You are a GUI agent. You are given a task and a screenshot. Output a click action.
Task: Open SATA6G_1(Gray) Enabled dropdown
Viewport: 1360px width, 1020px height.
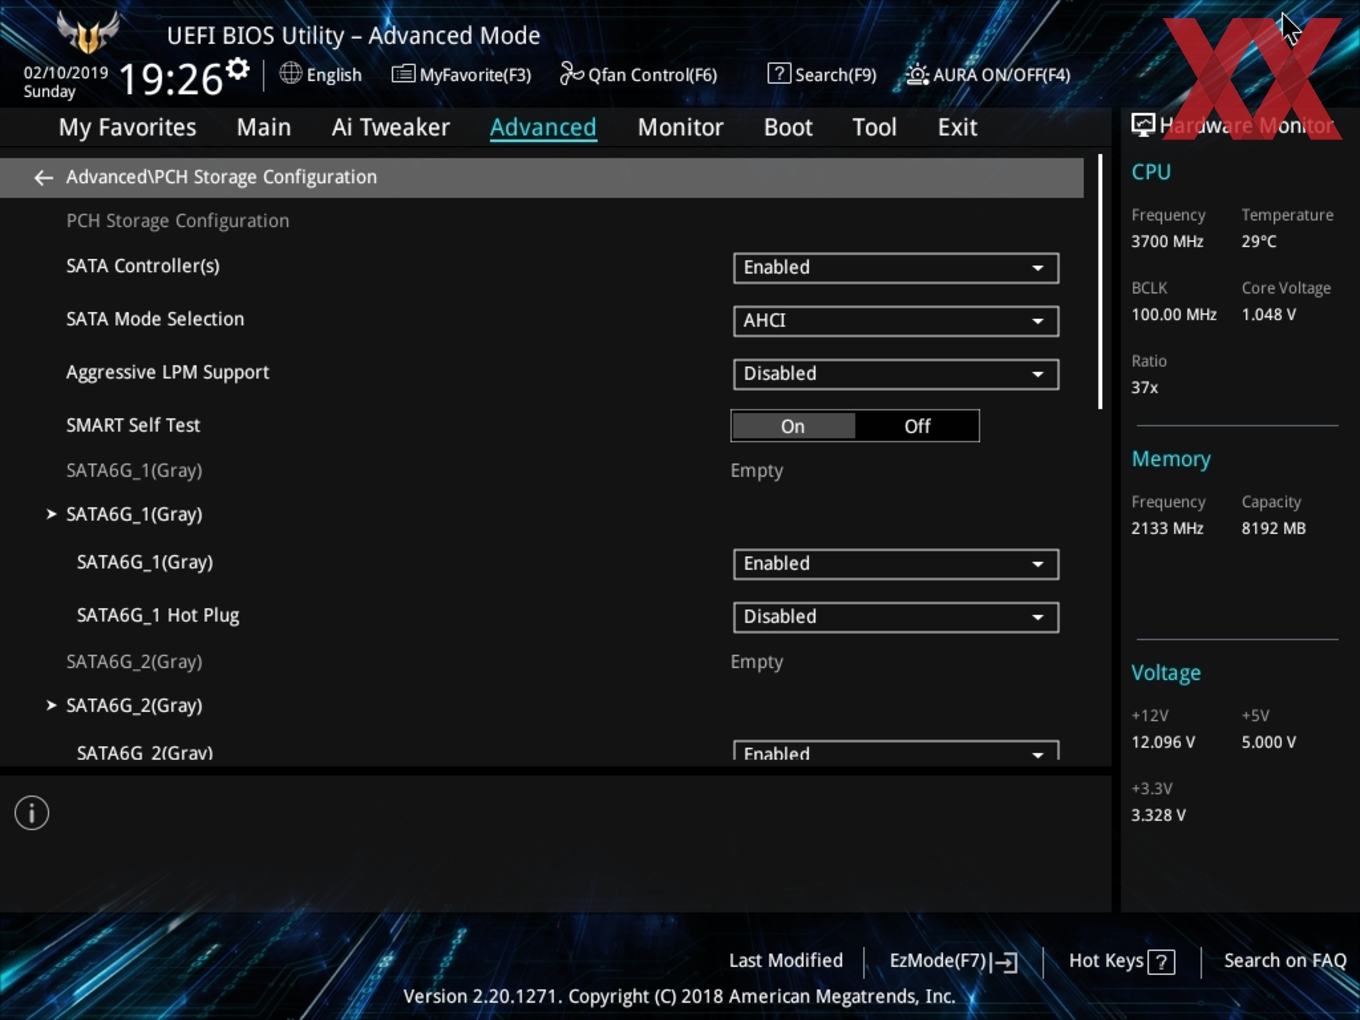[x=896, y=564]
